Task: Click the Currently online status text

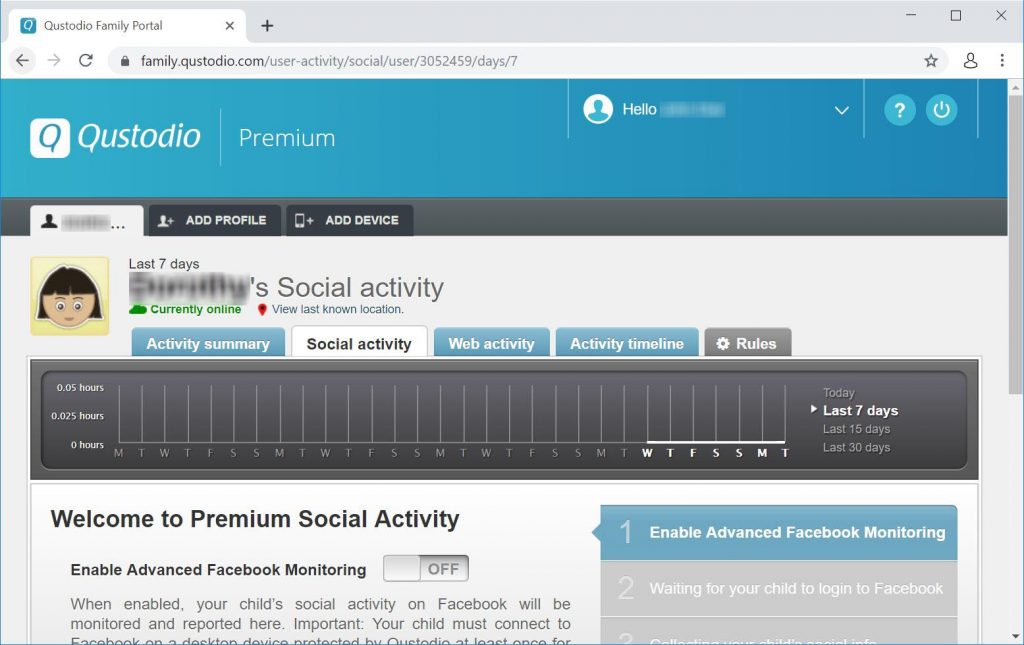Action: click(195, 309)
